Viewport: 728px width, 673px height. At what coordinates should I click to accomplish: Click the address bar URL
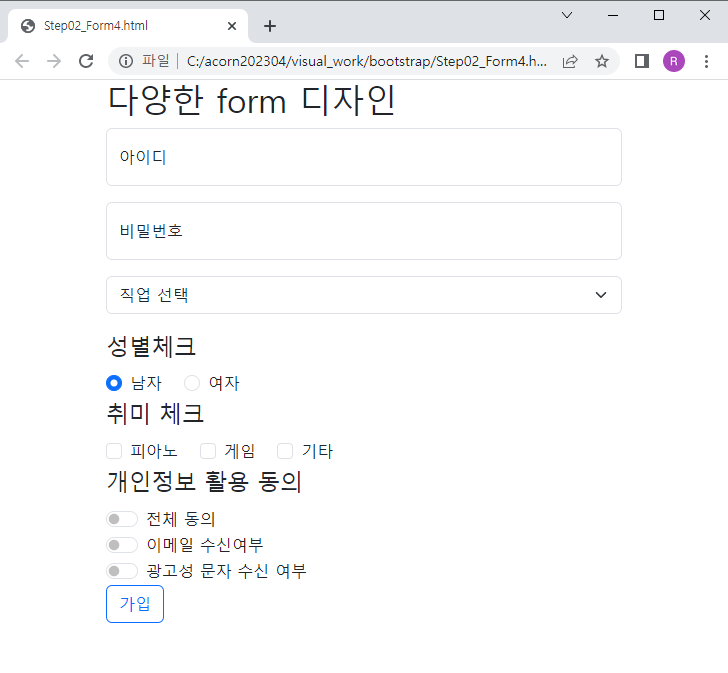pyautogui.click(x=367, y=61)
